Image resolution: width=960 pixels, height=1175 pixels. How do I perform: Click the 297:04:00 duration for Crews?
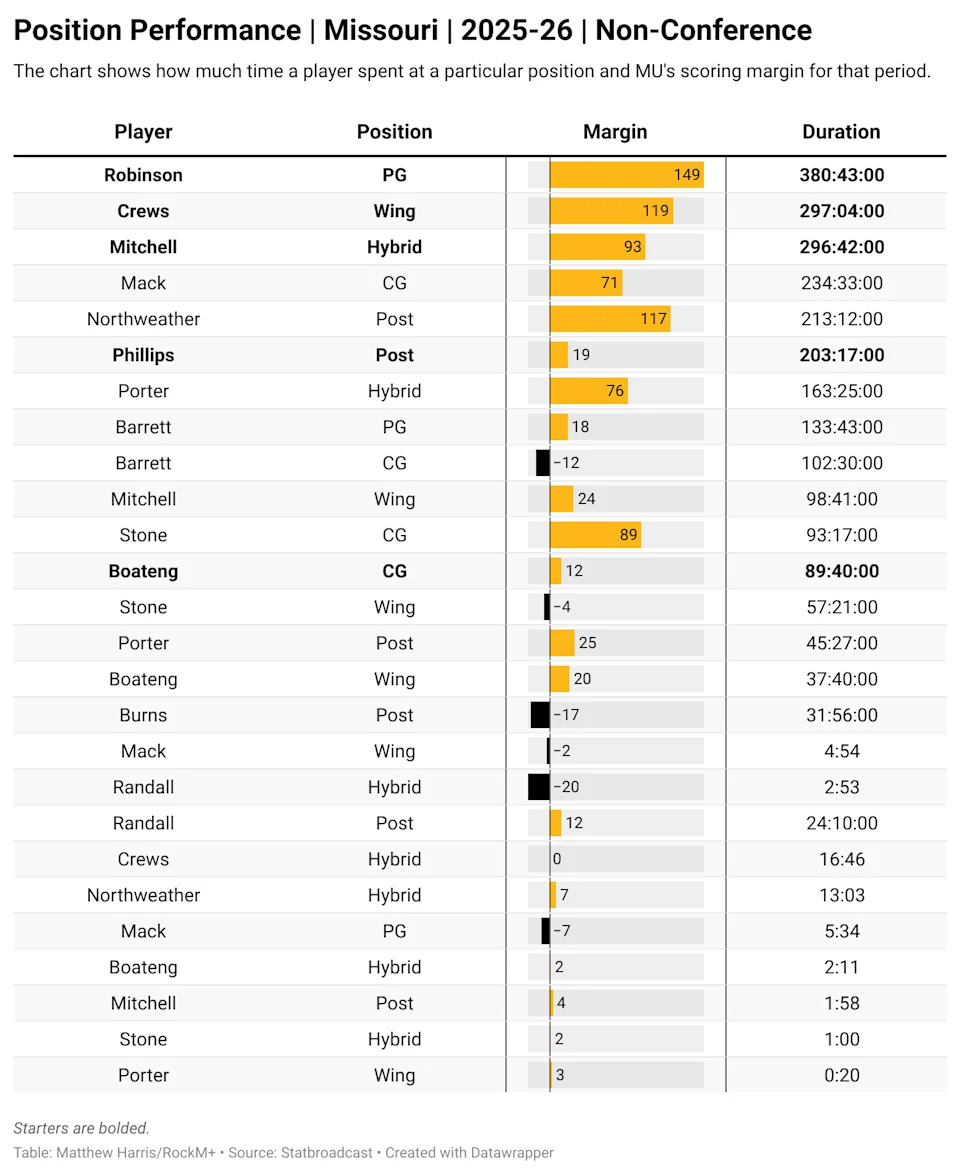click(841, 211)
